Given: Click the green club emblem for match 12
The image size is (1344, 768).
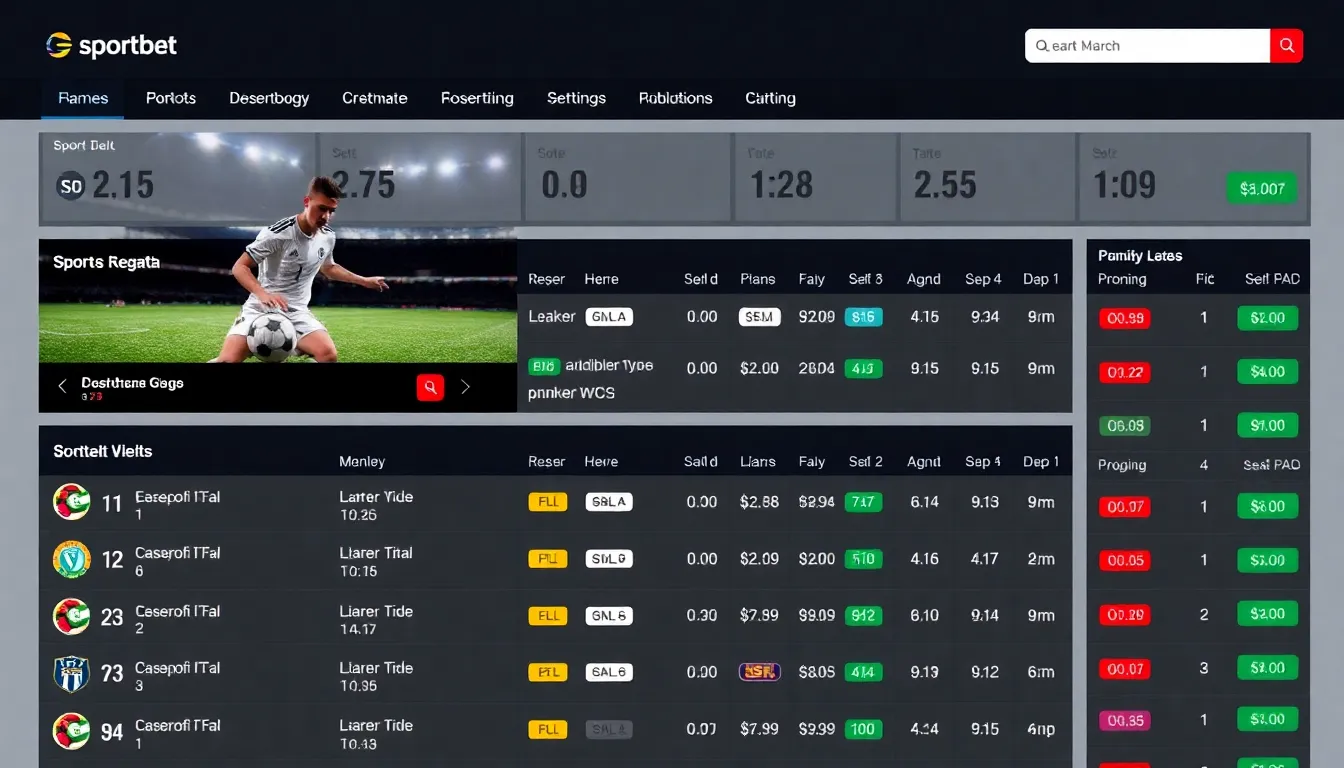Looking at the screenshot, I should [71, 559].
